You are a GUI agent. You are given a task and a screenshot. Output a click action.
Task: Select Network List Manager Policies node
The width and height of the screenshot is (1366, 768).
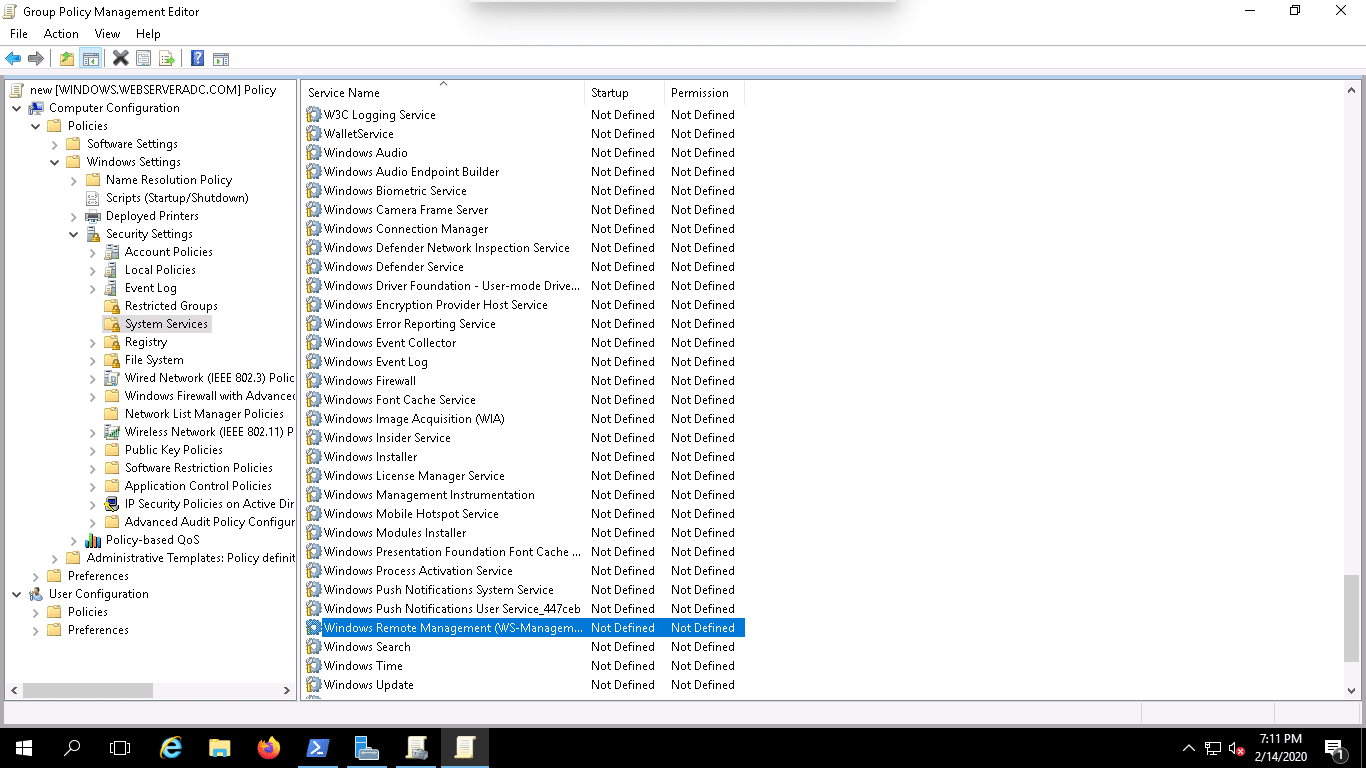click(x=204, y=414)
